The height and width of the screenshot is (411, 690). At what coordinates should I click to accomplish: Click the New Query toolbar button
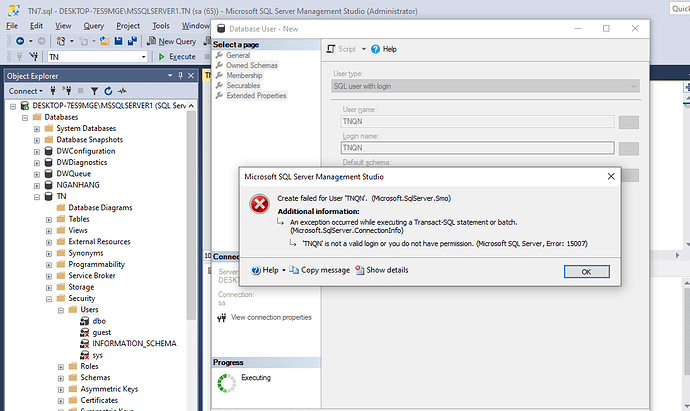point(171,41)
